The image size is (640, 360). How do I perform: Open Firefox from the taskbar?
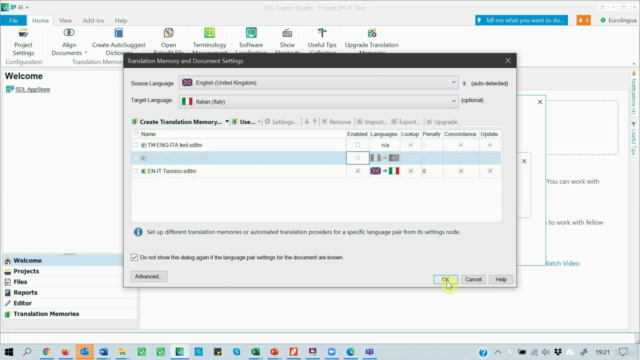(x=65, y=351)
